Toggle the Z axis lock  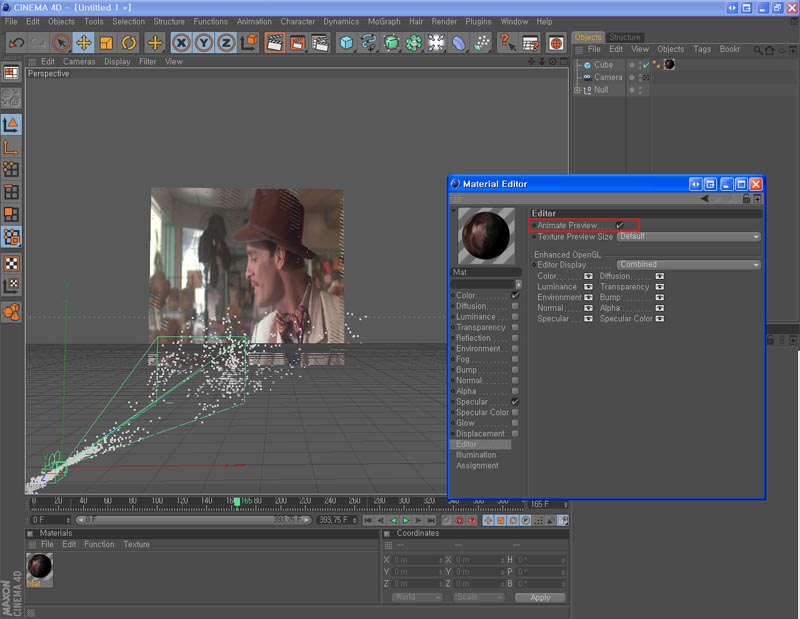click(x=226, y=43)
